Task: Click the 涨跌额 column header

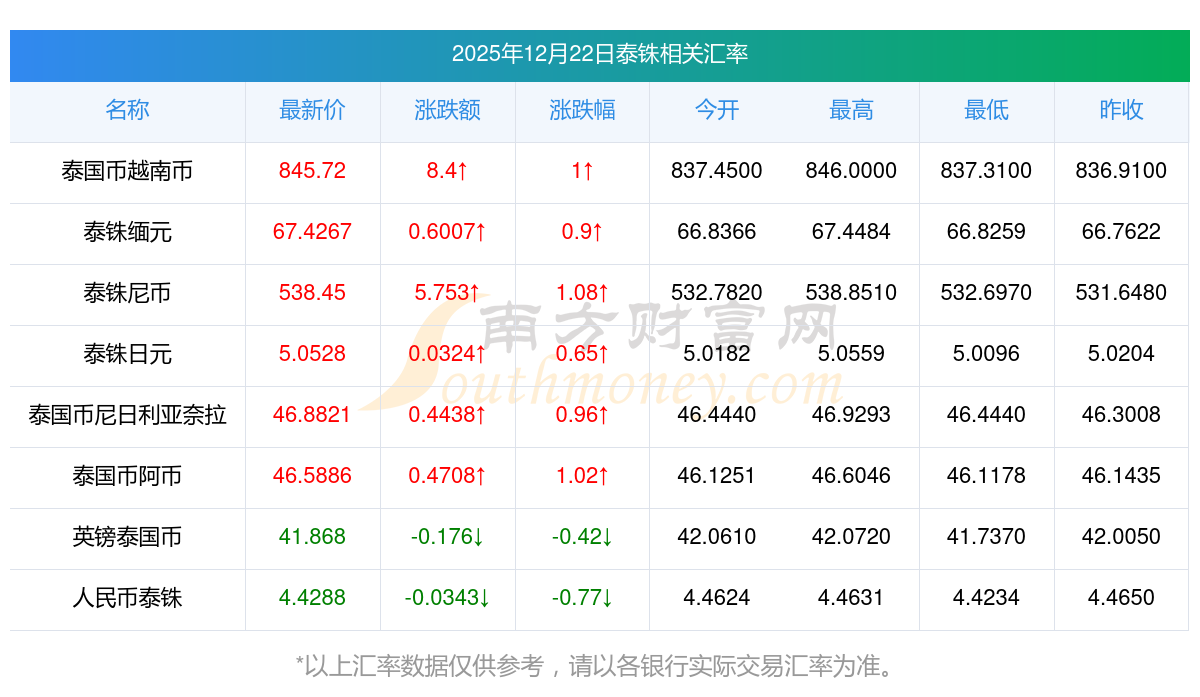Action: click(x=447, y=111)
